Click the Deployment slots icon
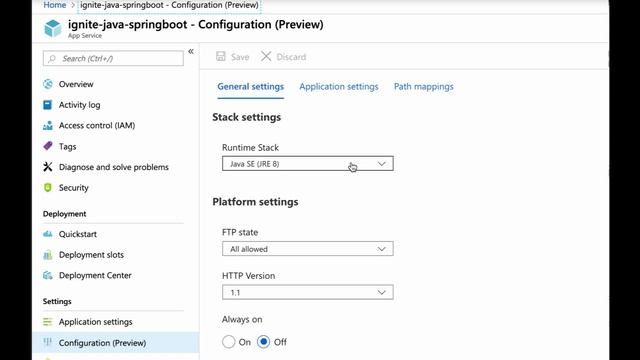Screen dimensions: 640x360 pyautogui.click(x=48, y=255)
